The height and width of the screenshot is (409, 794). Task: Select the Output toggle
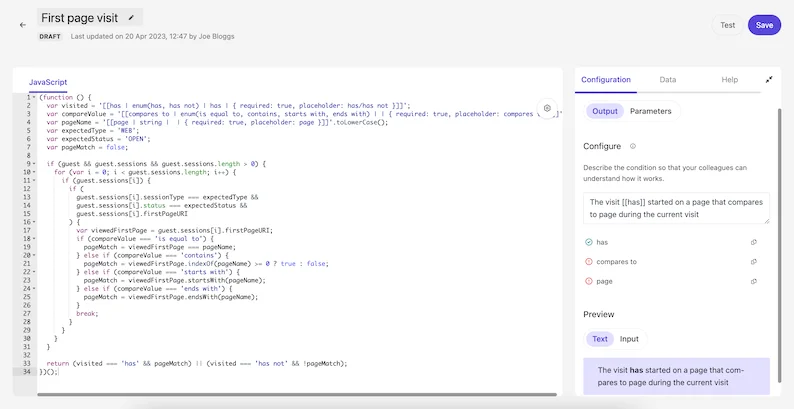(x=605, y=111)
